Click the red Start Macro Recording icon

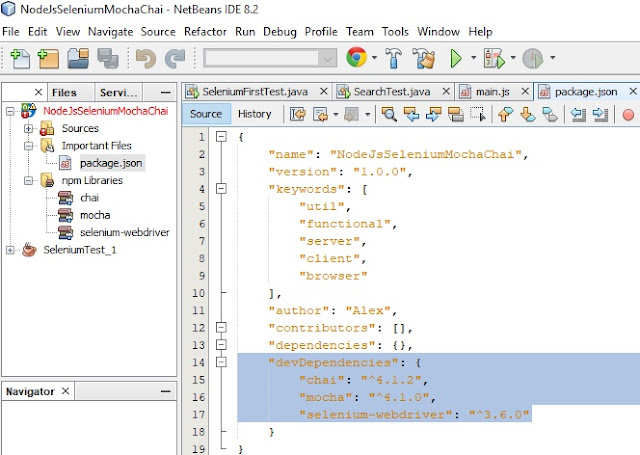pos(628,115)
